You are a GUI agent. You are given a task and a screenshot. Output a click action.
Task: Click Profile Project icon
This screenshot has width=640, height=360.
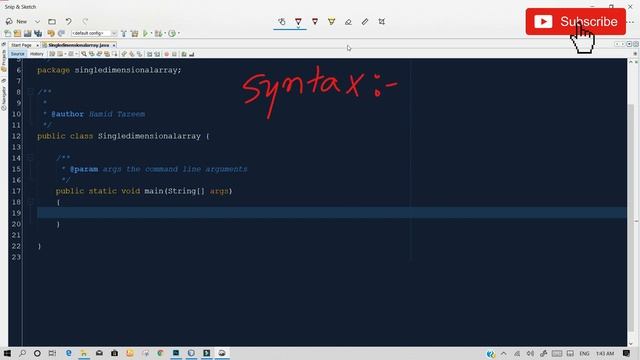click(x=172, y=33)
